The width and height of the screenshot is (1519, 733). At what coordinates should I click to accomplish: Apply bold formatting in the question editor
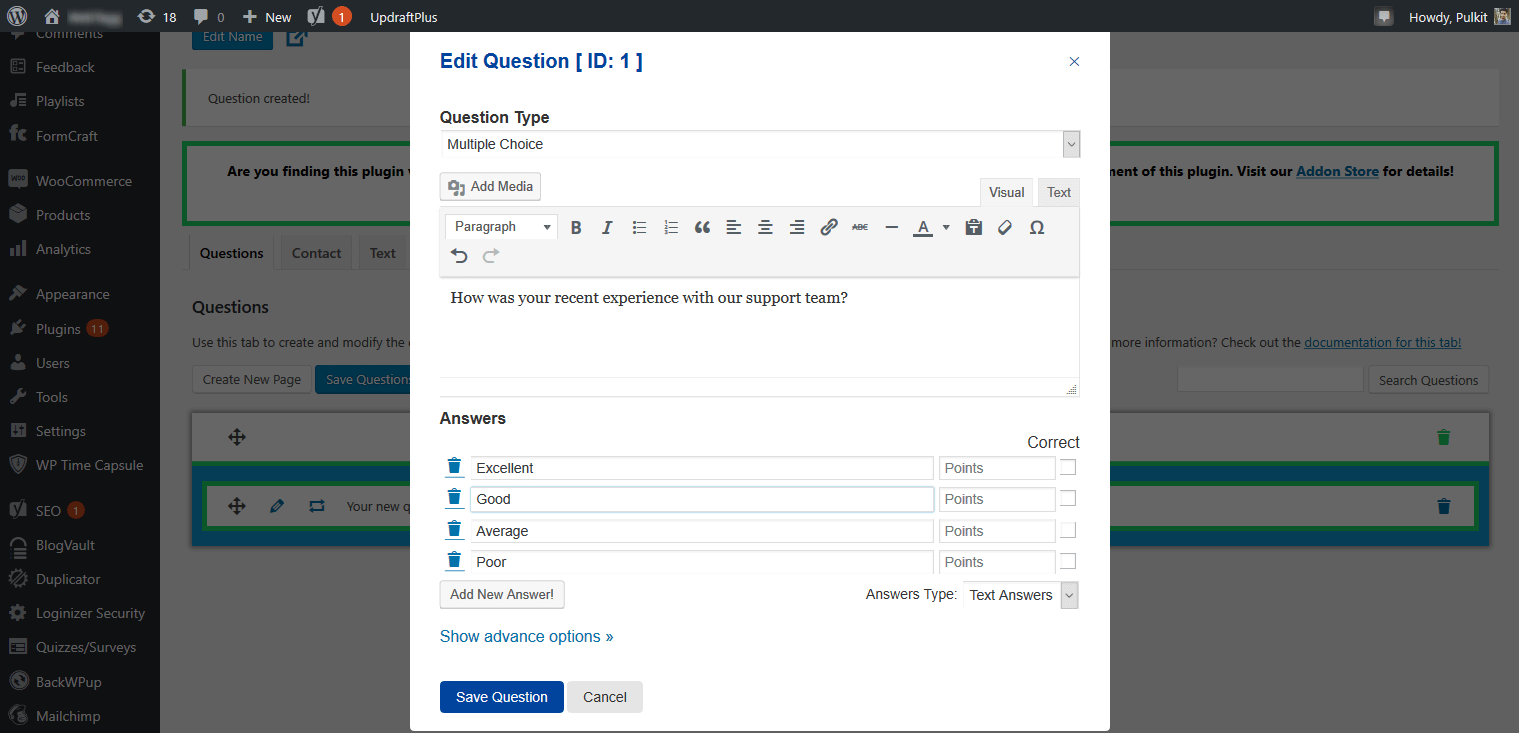pyautogui.click(x=576, y=227)
